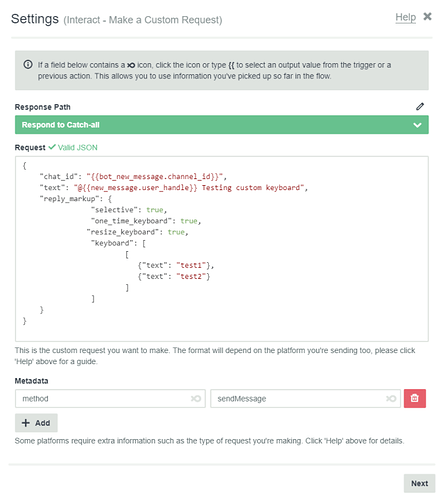The height and width of the screenshot is (500, 440).
Task: Add a new metadata row
Action: pyautogui.click(x=36, y=423)
